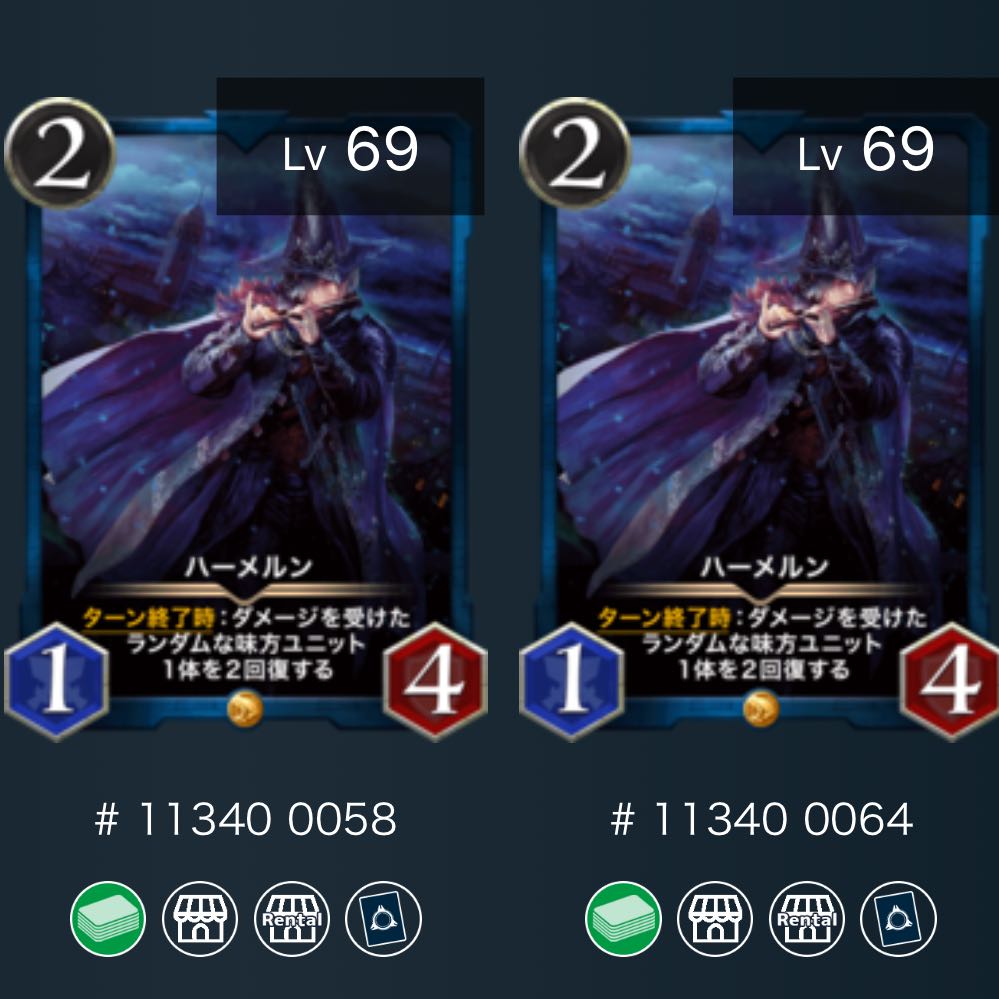Screen dimensions: 999x999
Task: Click card-back icon under card #11340 0058
Action: [x=384, y=919]
